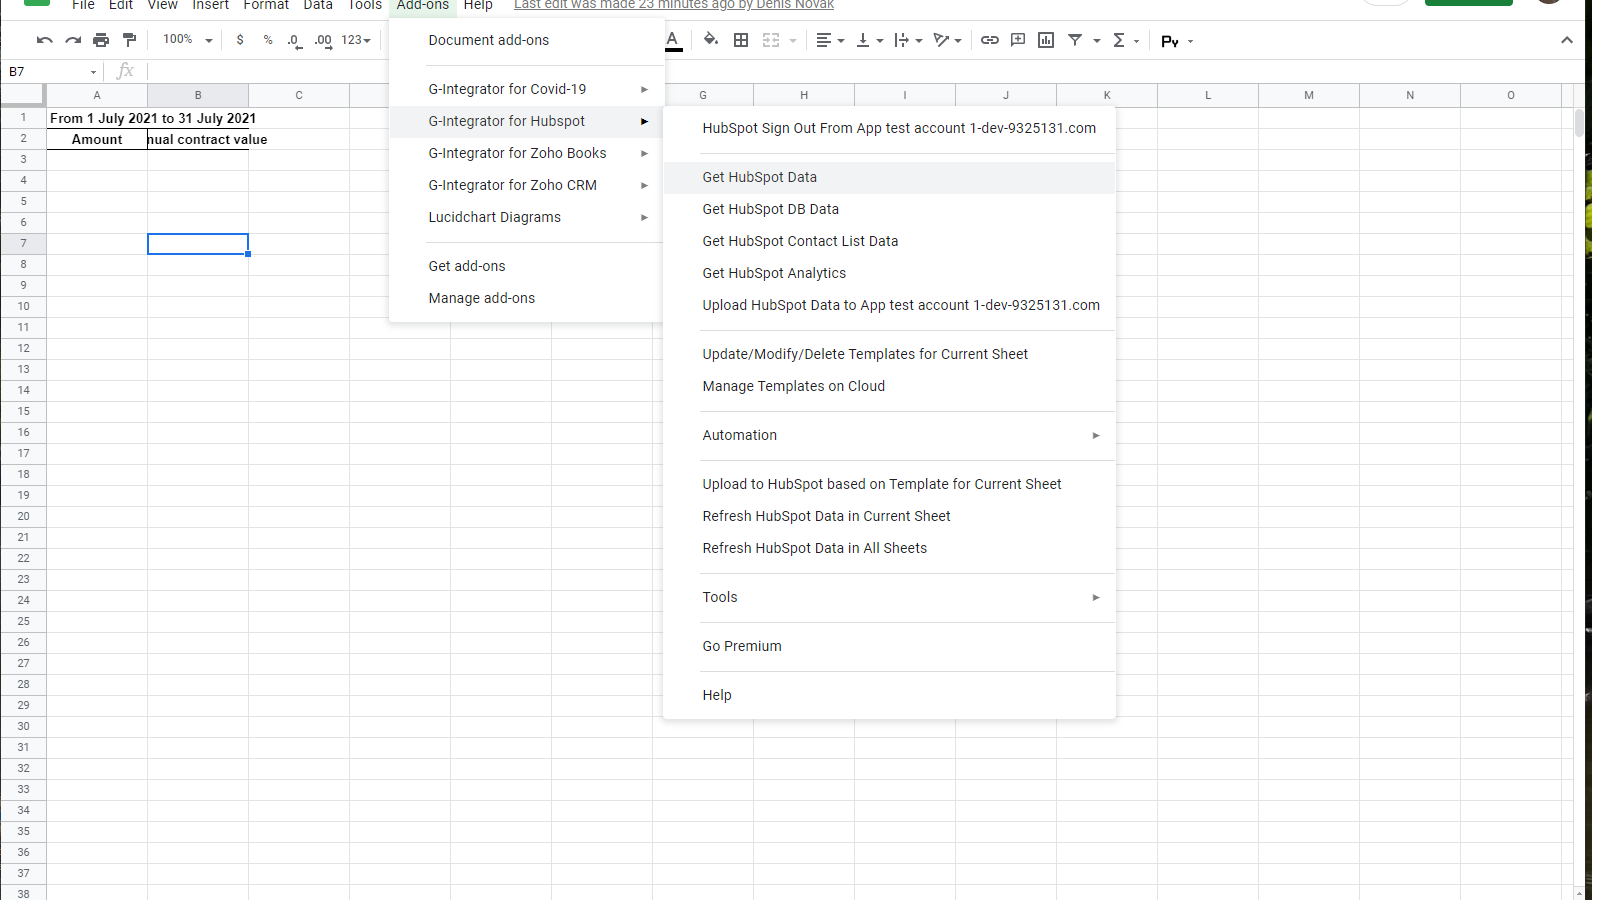Click the Redo icon
1600x900 pixels.
click(73, 40)
